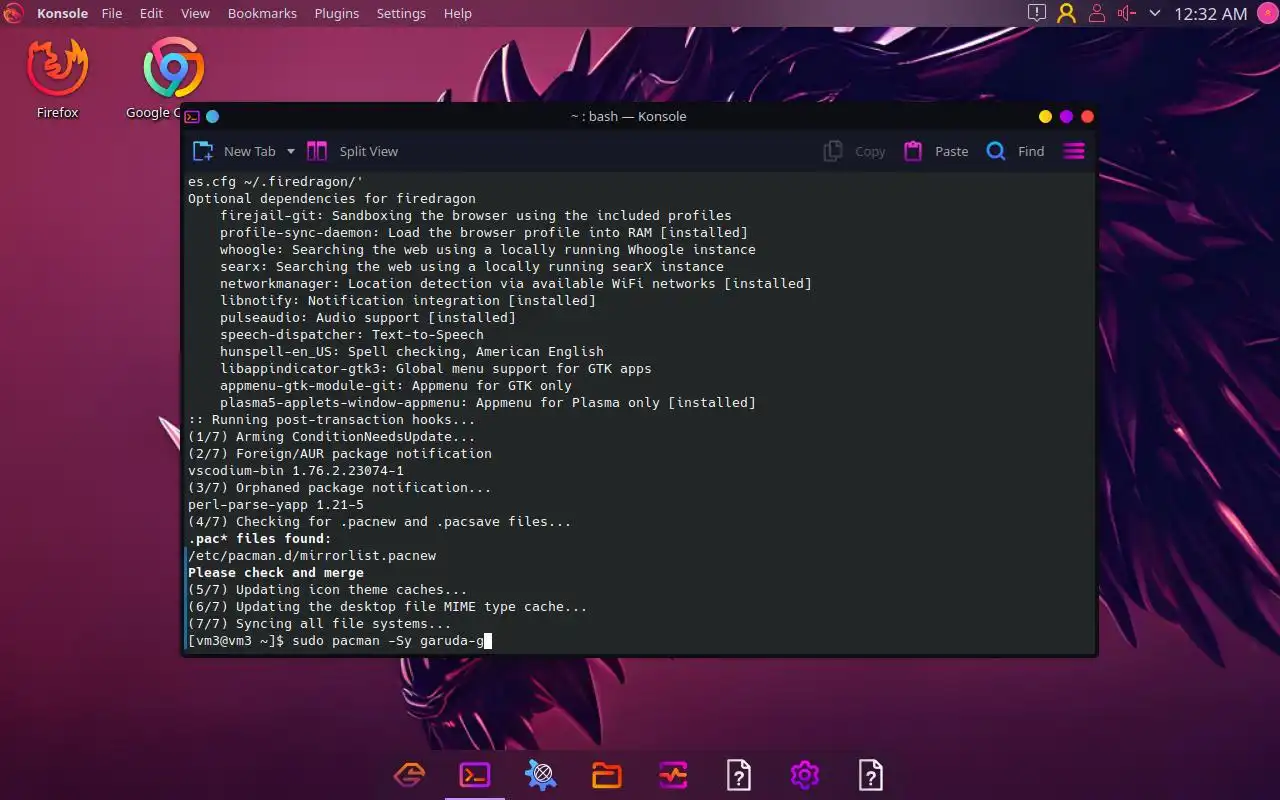
Task: Activate Split View in Konsole toolbar
Action: (352, 151)
